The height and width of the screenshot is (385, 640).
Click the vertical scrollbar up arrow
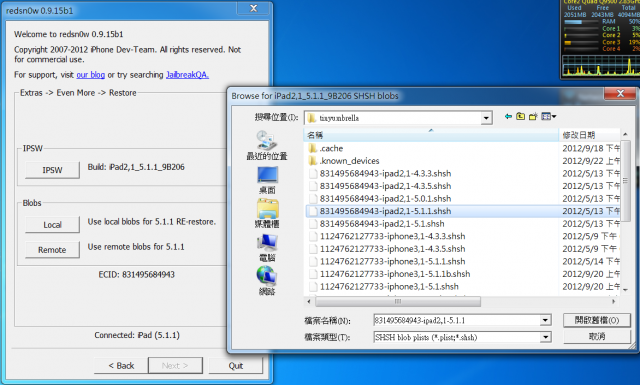(625, 134)
